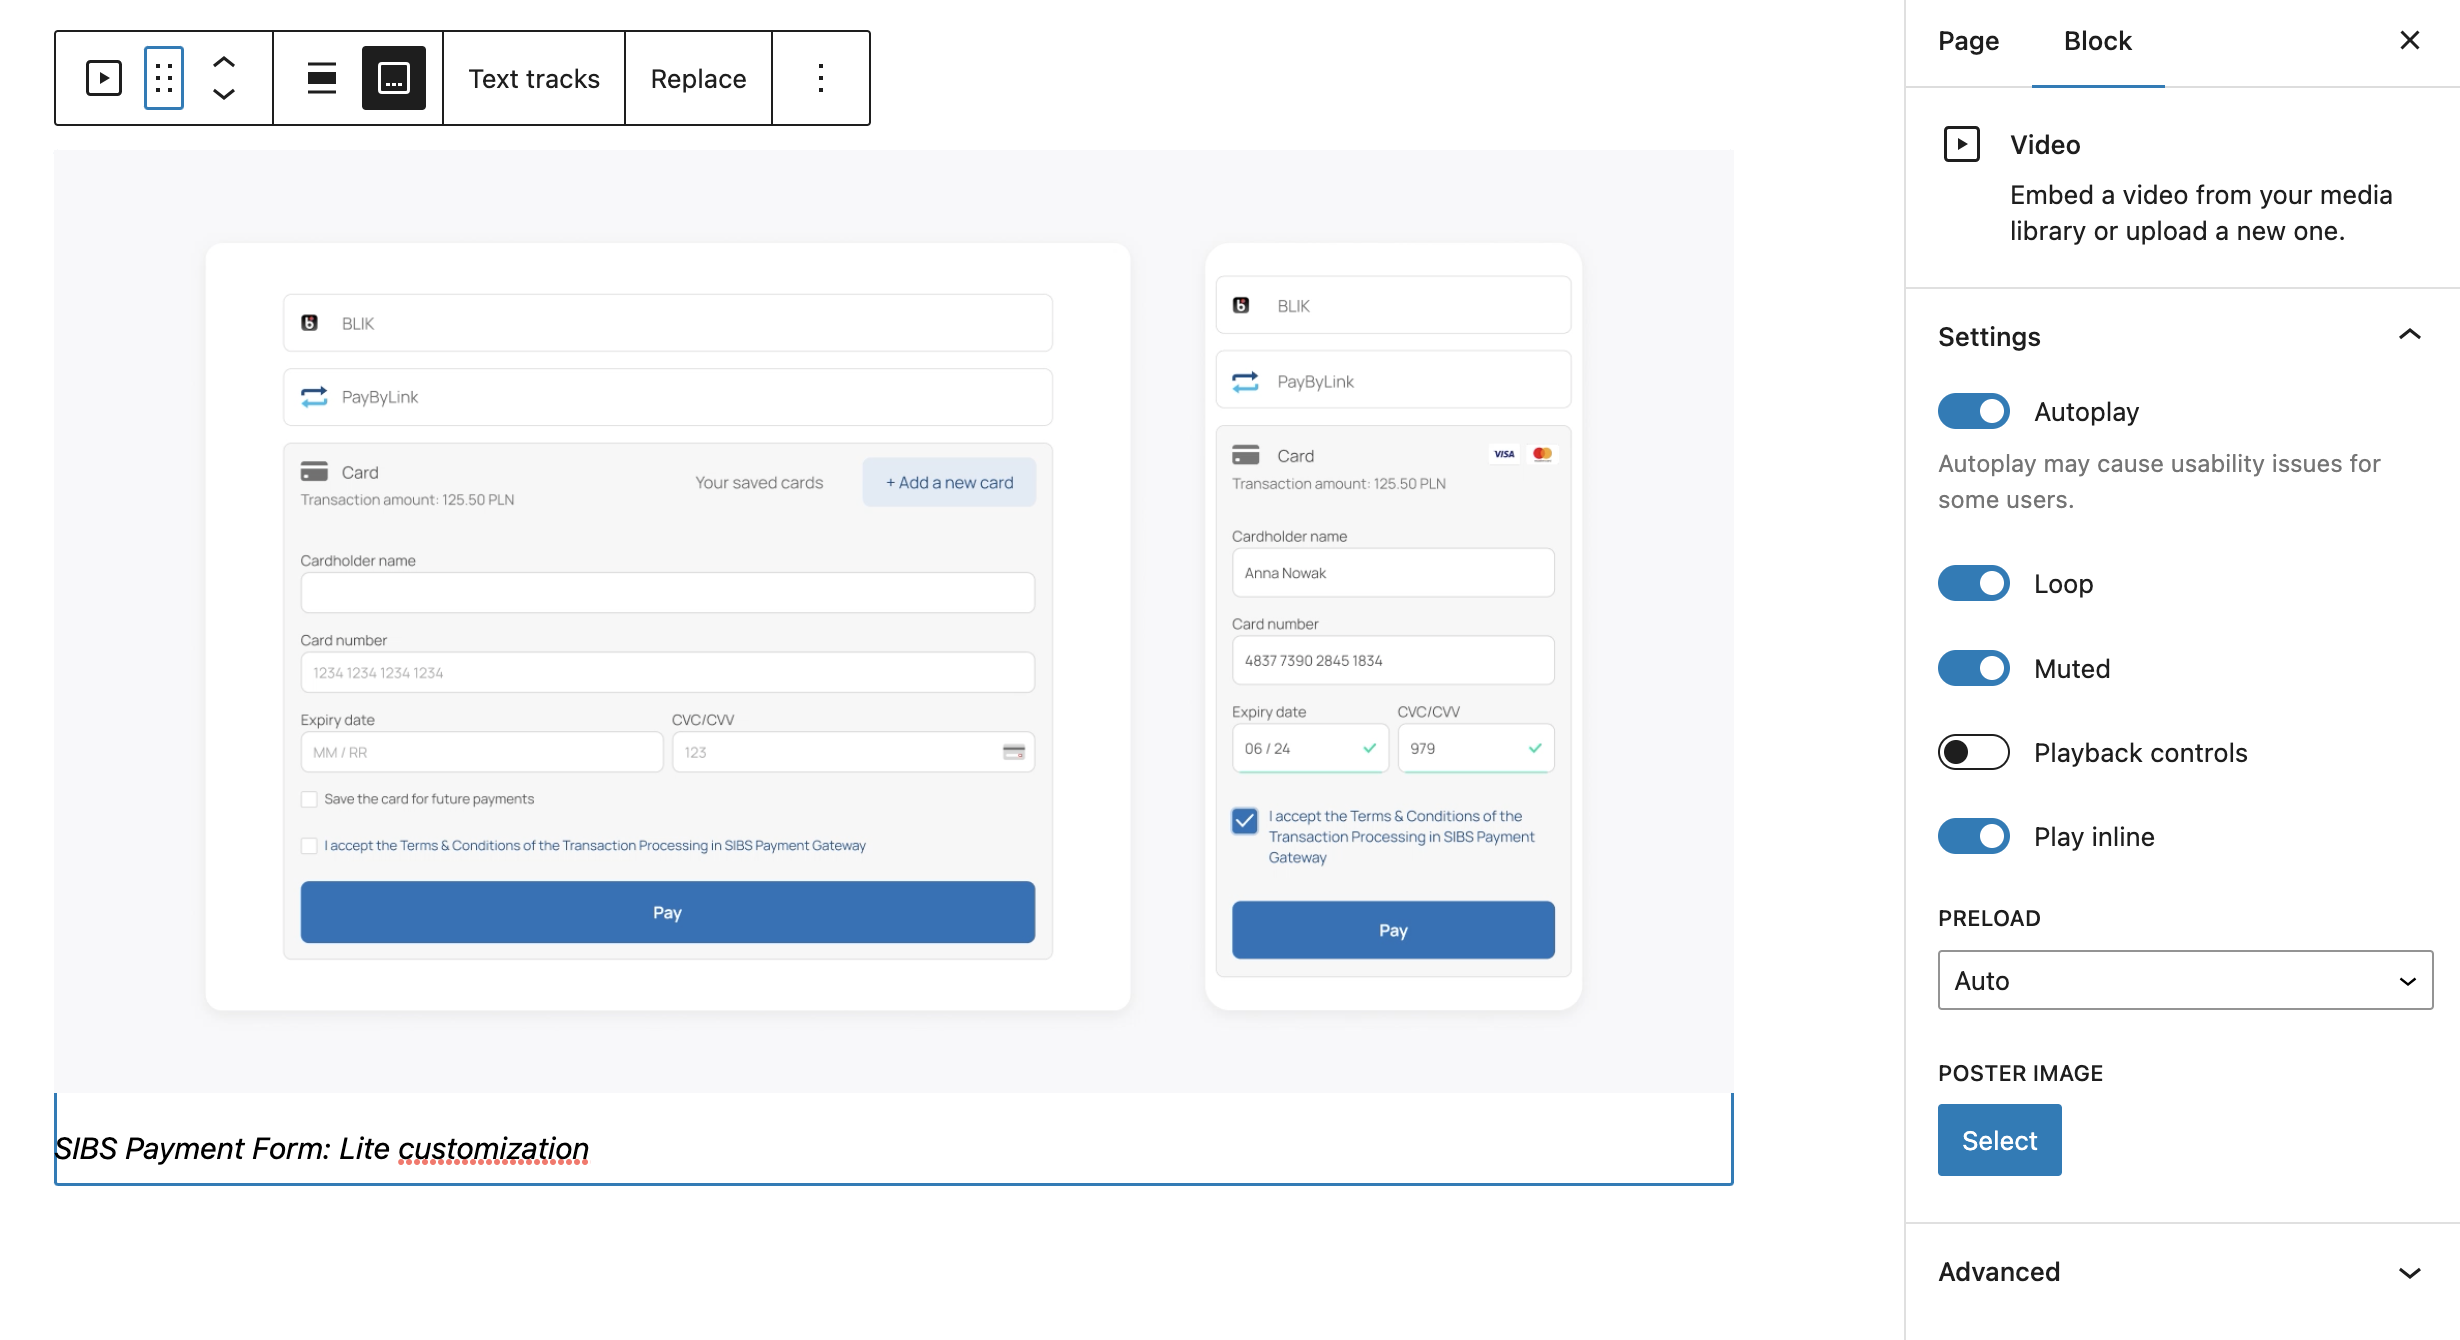Click the Video block type icon in toolbar
The height and width of the screenshot is (1340, 2460).
[104, 78]
